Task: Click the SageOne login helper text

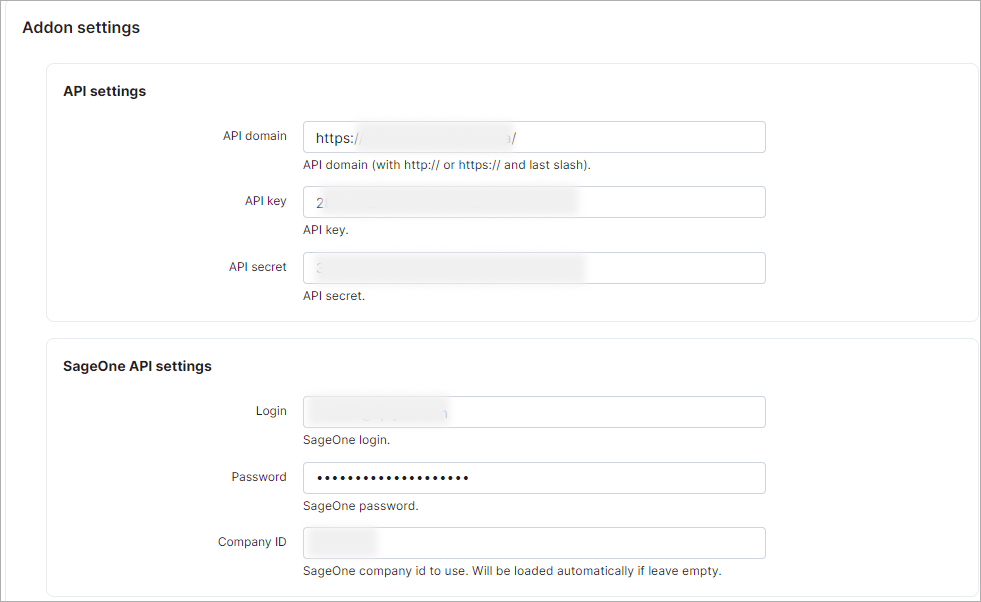Action: 345,439
